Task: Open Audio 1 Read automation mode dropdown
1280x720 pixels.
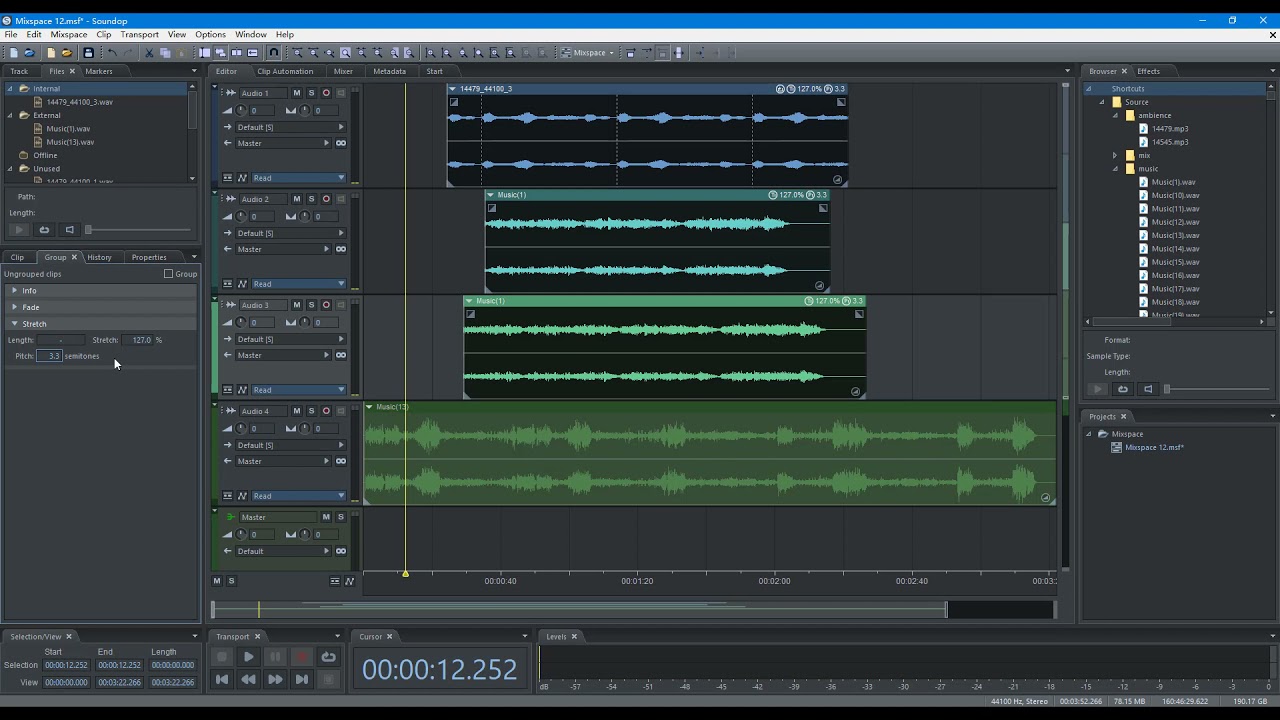Action: pyautogui.click(x=298, y=178)
